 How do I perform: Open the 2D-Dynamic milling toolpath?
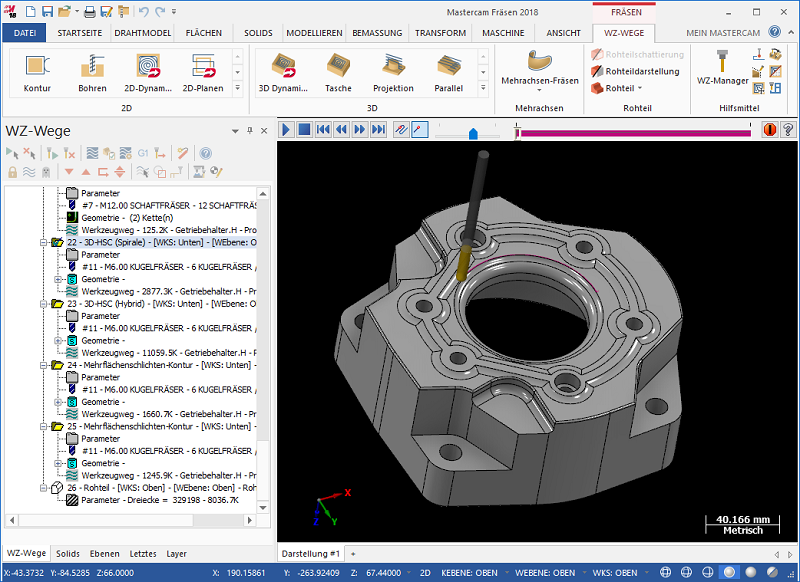click(x=148, y=73)
